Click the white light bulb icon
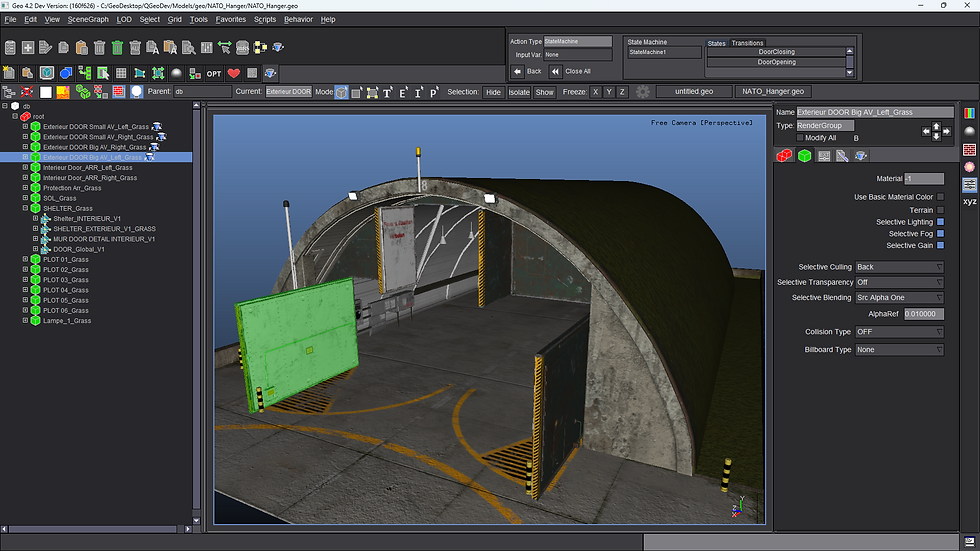980x551 pixels. pyautogui.click(x=136, y=92)
